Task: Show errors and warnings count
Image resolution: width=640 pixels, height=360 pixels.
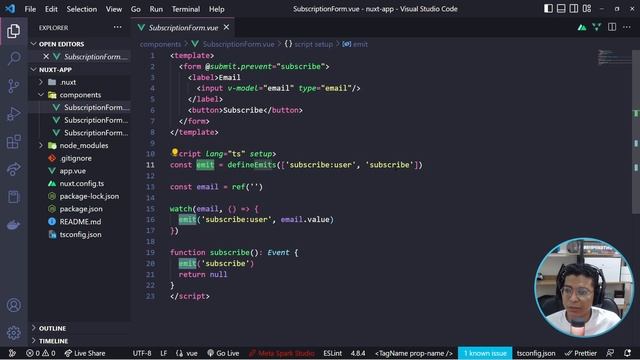Action: click(40, 353)
